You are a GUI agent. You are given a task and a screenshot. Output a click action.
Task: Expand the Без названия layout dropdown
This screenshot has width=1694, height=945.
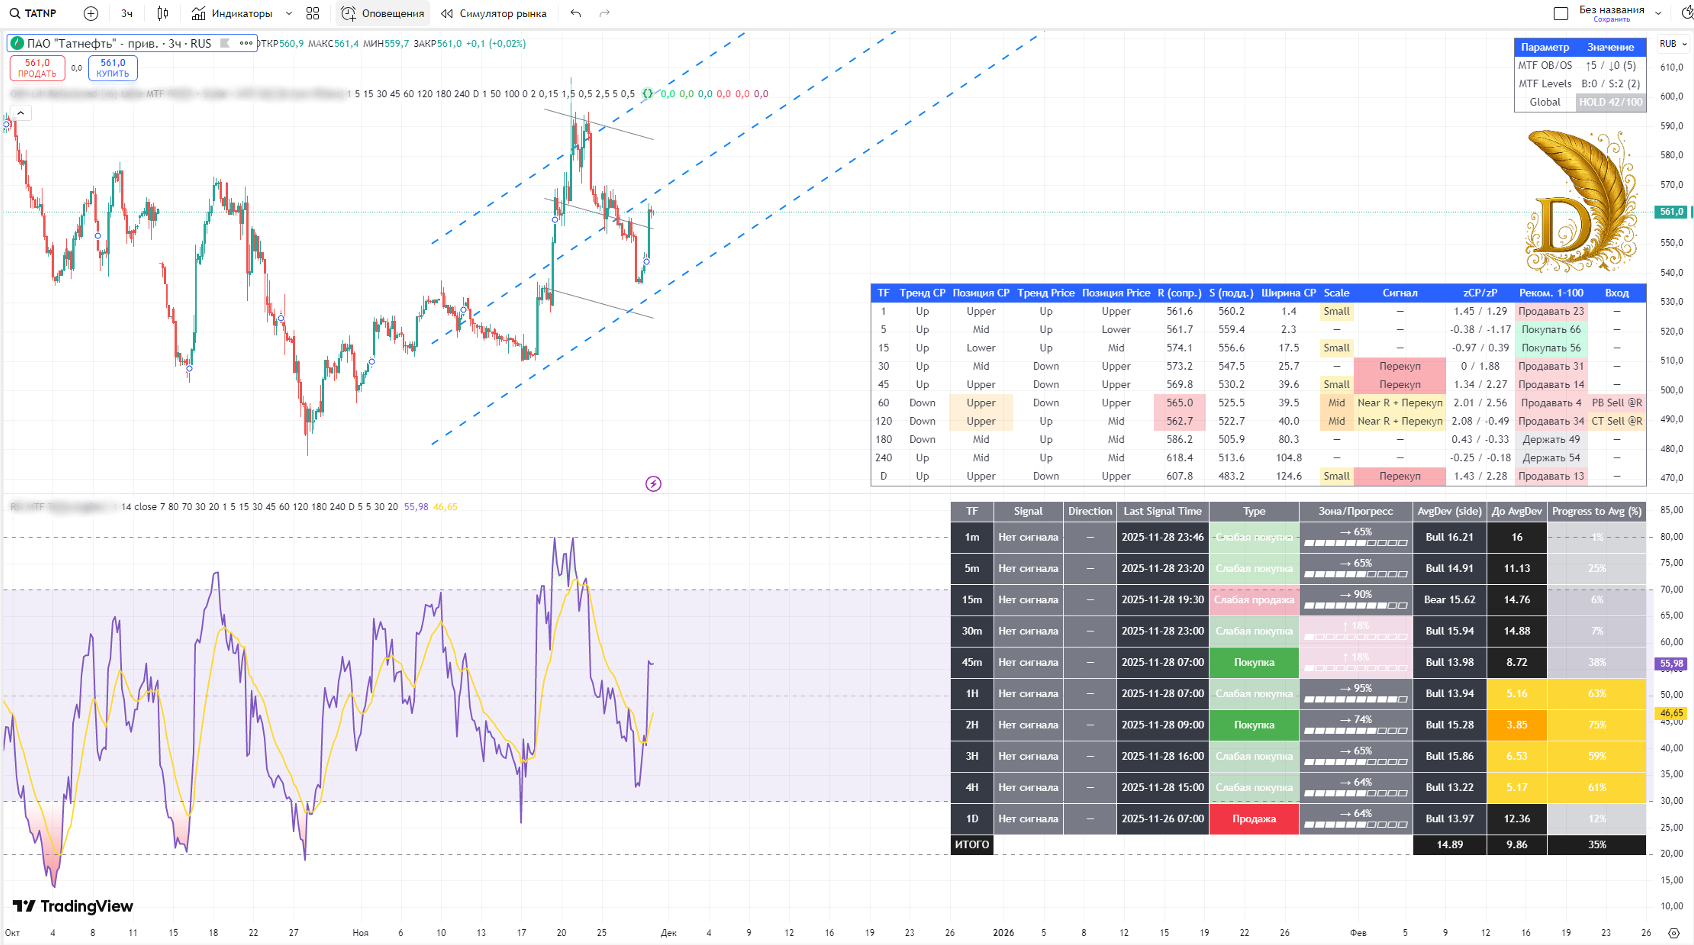1659,13
